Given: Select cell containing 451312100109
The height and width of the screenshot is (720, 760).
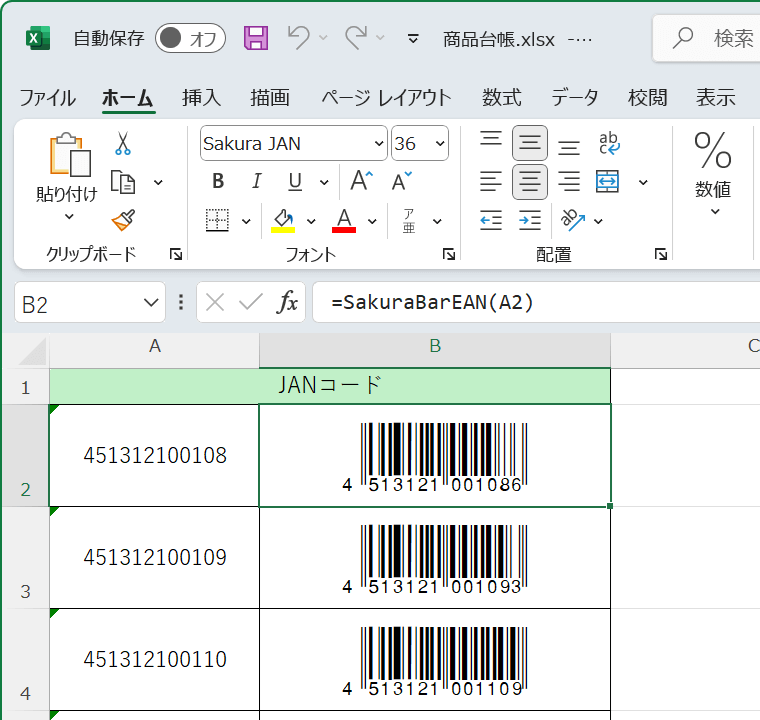Looking at the screenshot, I should [x=154, y=557].
